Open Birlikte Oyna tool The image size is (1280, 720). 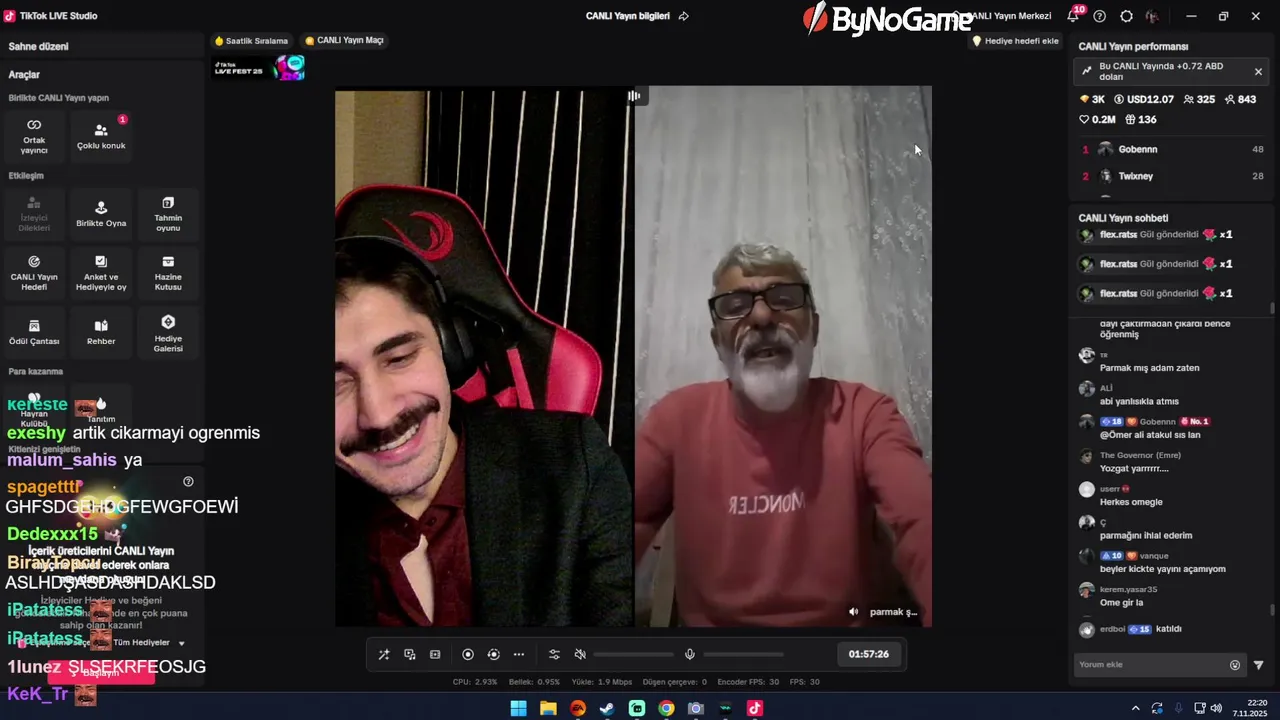(x=101, y=213)
